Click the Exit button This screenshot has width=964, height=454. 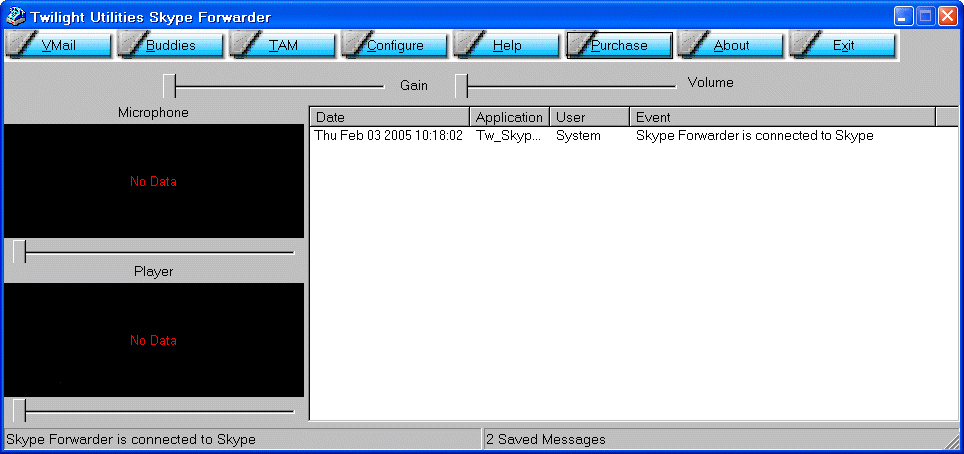click(842, 46)
